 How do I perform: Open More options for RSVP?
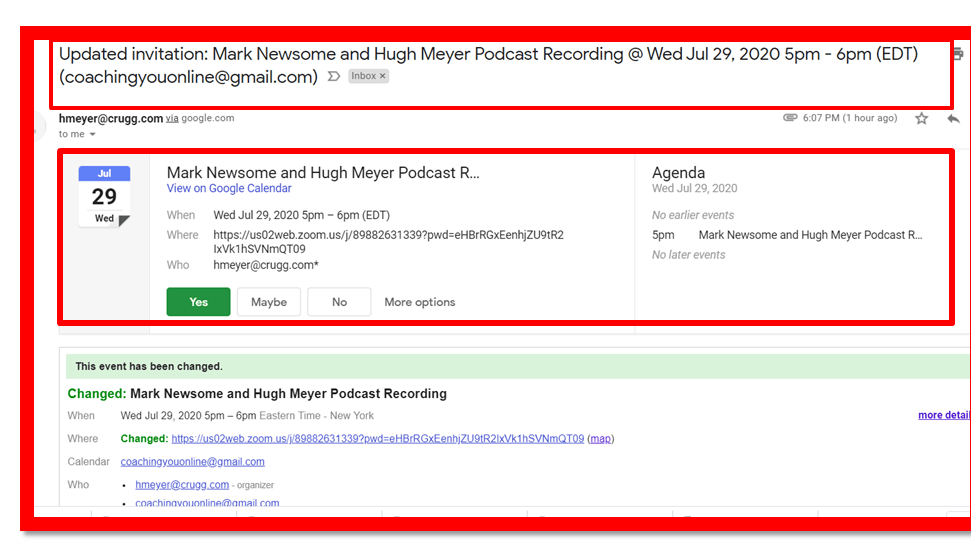pos(419,302)
